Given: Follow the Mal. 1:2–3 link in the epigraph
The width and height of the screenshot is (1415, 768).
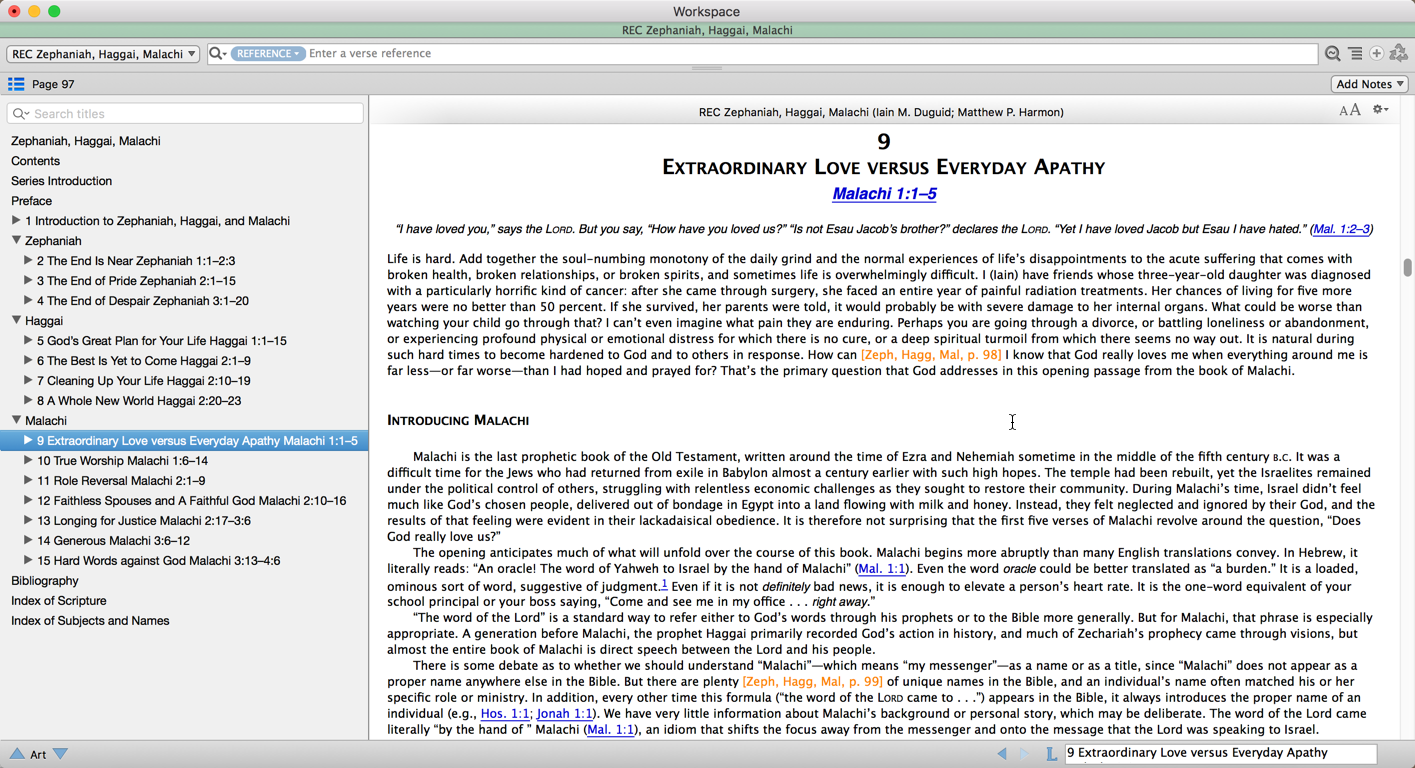Looking at the screenshot, I should (1341, 229).
